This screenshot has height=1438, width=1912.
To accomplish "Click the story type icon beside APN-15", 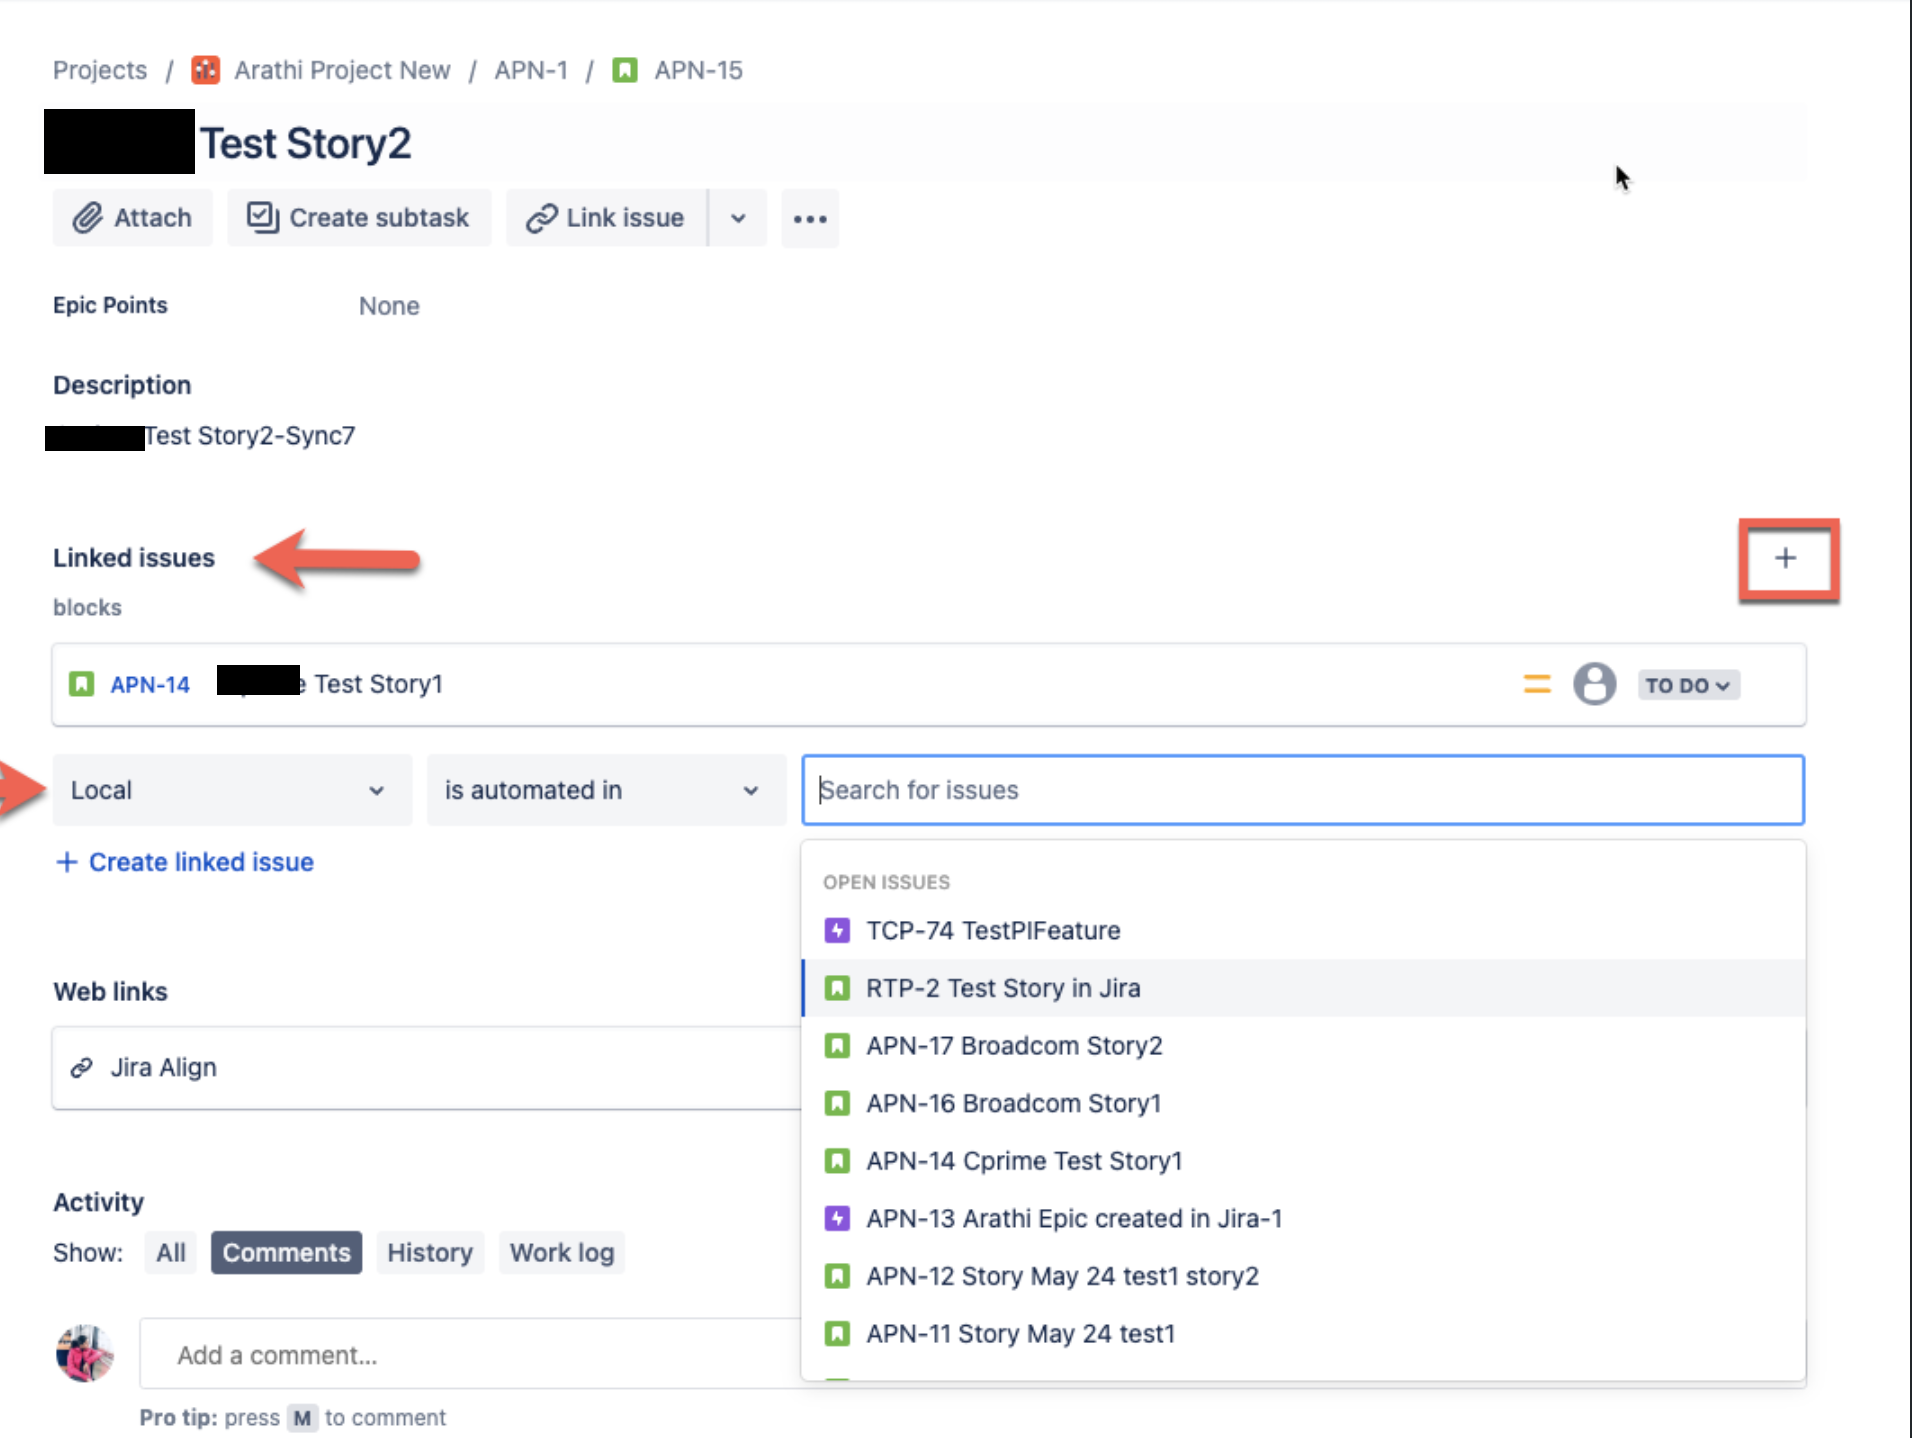I will click(x=625, y=70).
